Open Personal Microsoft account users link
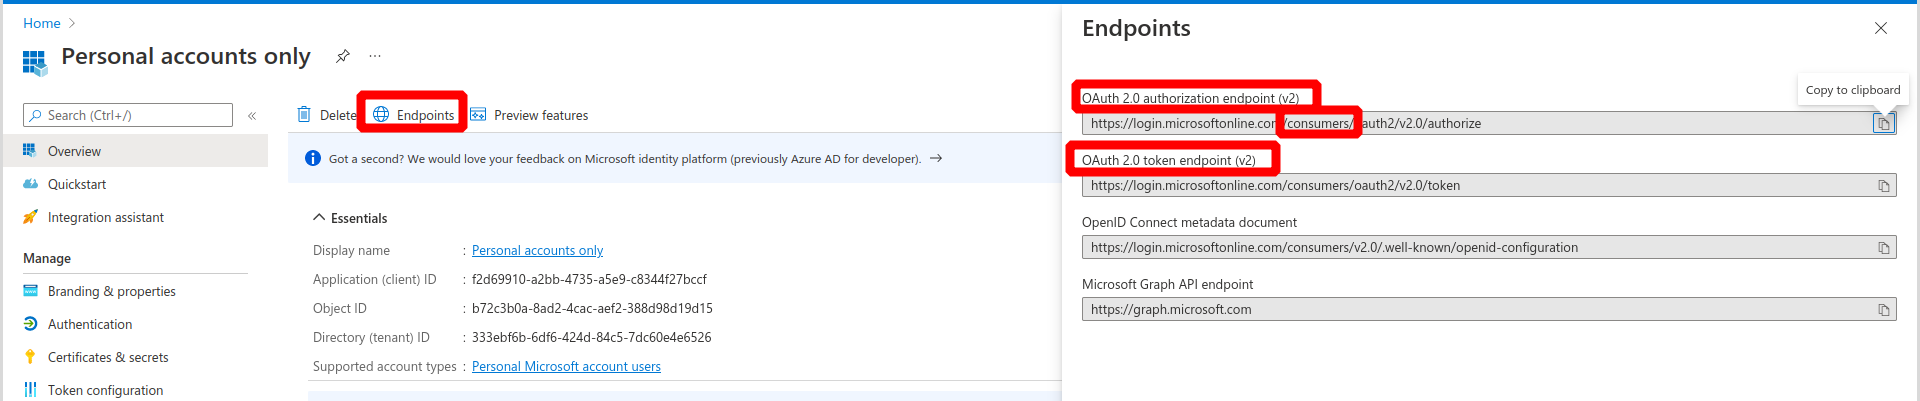The image size is (1920, 401). [566, 366]
